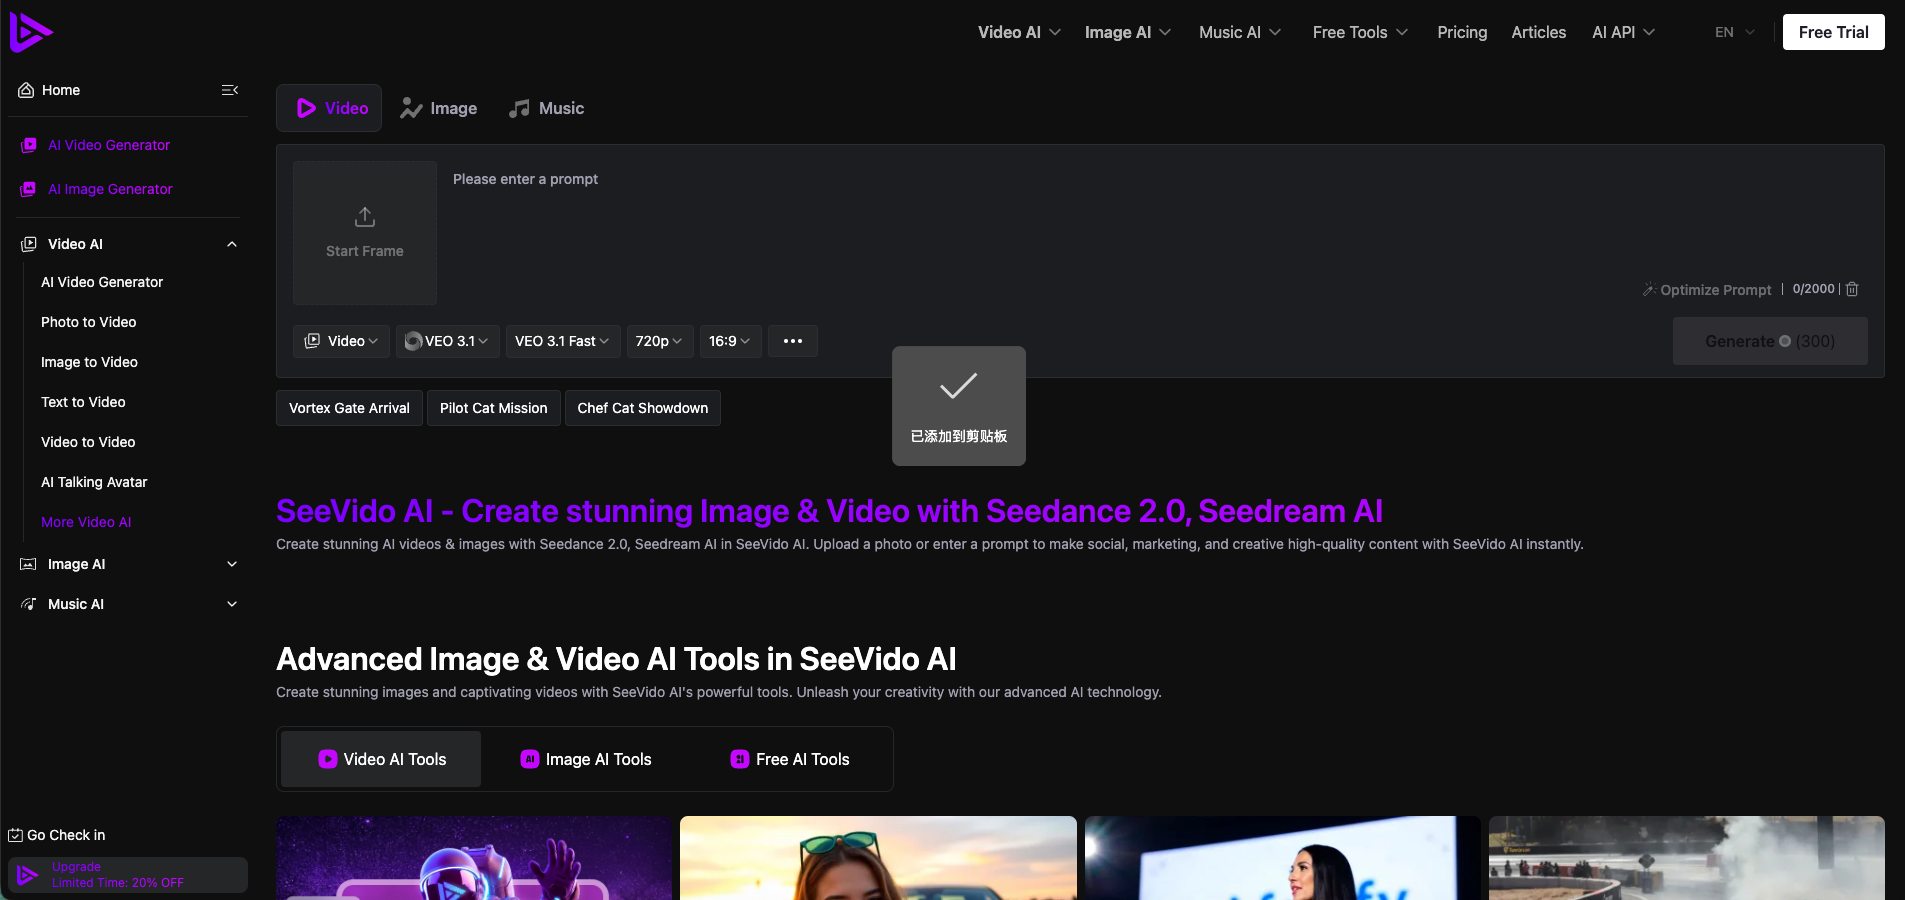Viewport: 1905px width, 900px height.
Task: Click the SeeVido logo icon
Action: coord(30,32)
